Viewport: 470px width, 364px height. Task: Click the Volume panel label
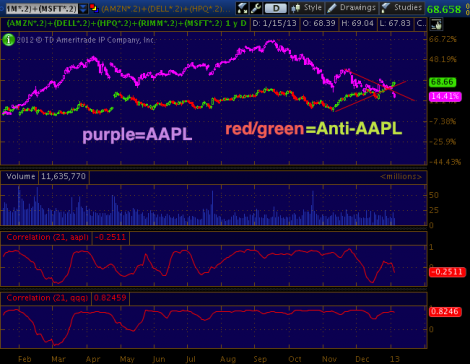20,176
